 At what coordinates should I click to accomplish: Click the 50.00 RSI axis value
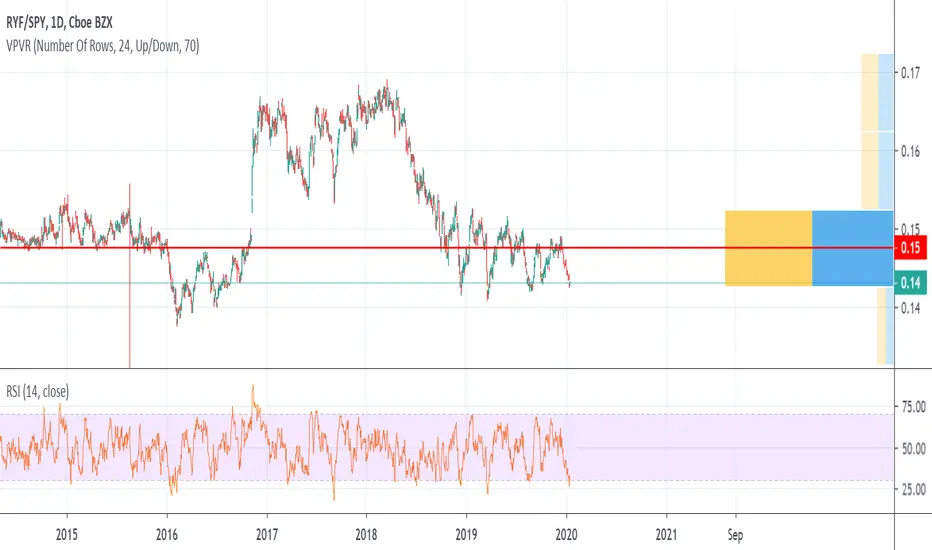(914, 448)
